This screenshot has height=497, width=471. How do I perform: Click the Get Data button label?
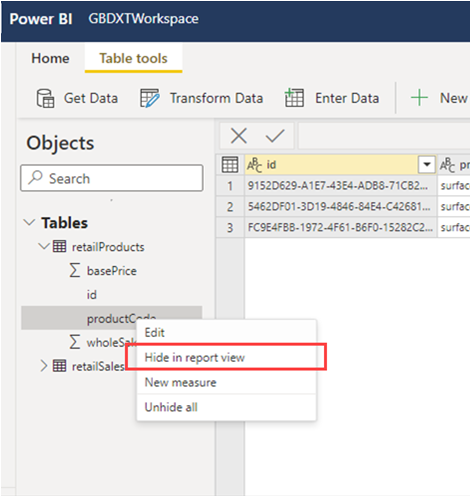[x=91, y=98]
